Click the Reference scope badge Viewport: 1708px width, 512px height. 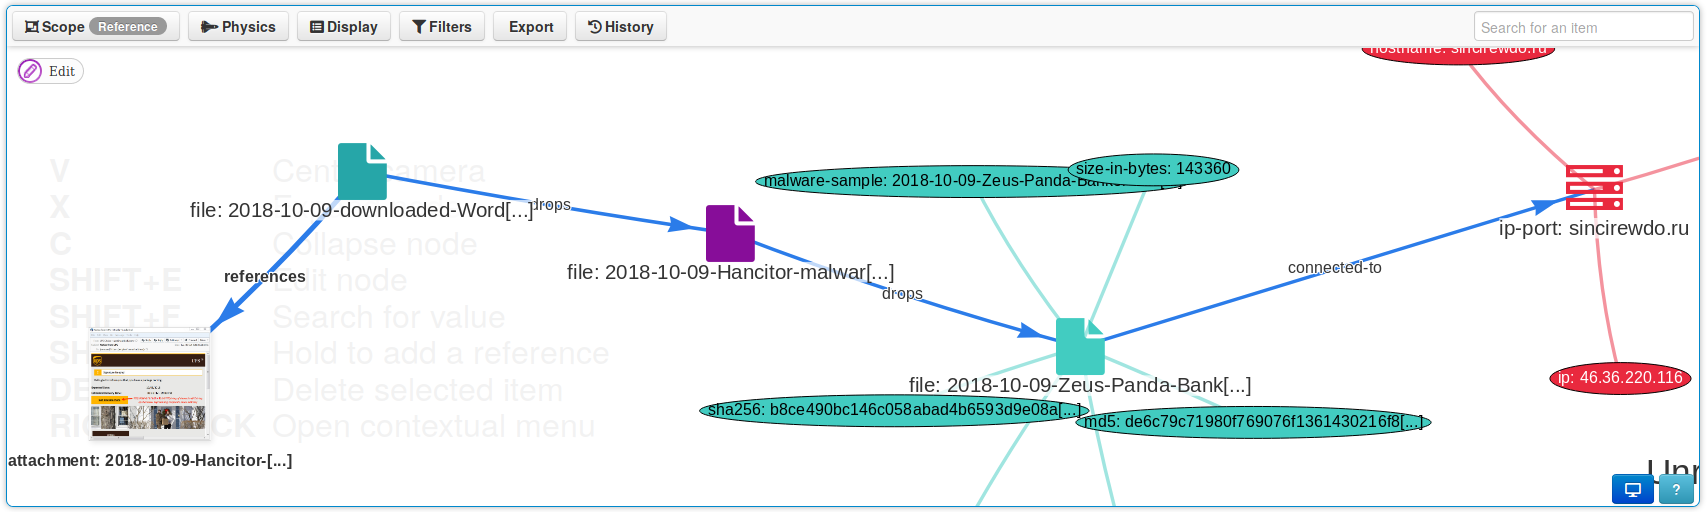pos(128,27)
